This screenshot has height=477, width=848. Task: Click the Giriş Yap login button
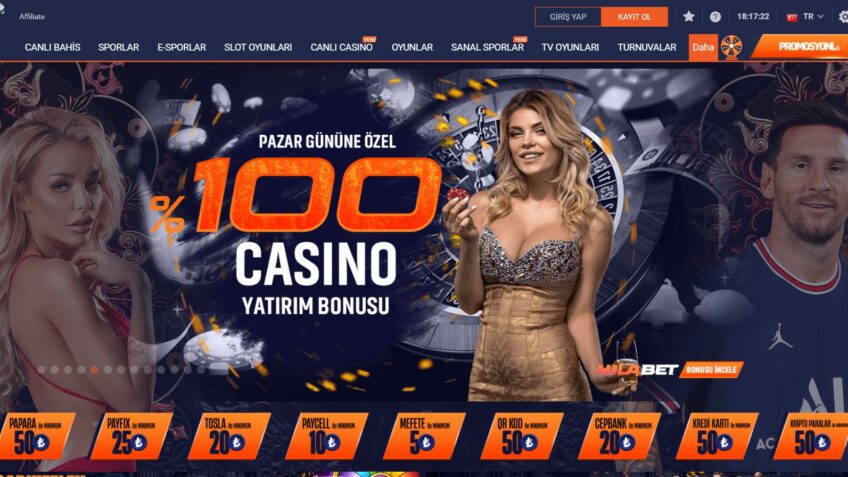coord(568,17)
